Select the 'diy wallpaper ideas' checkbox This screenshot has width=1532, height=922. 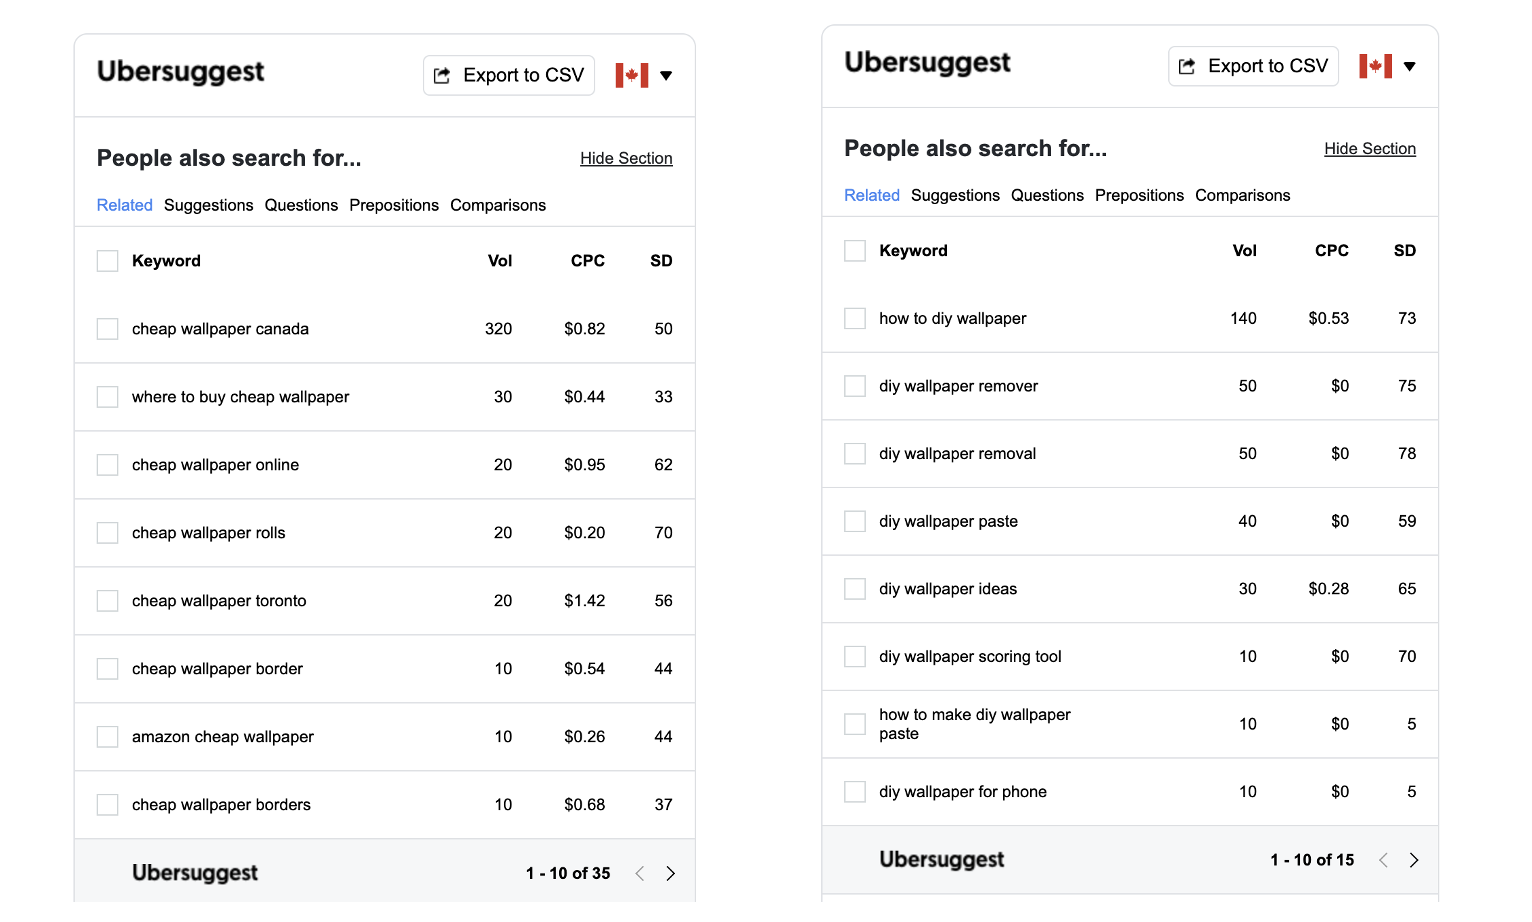click(x=855, y=589)
